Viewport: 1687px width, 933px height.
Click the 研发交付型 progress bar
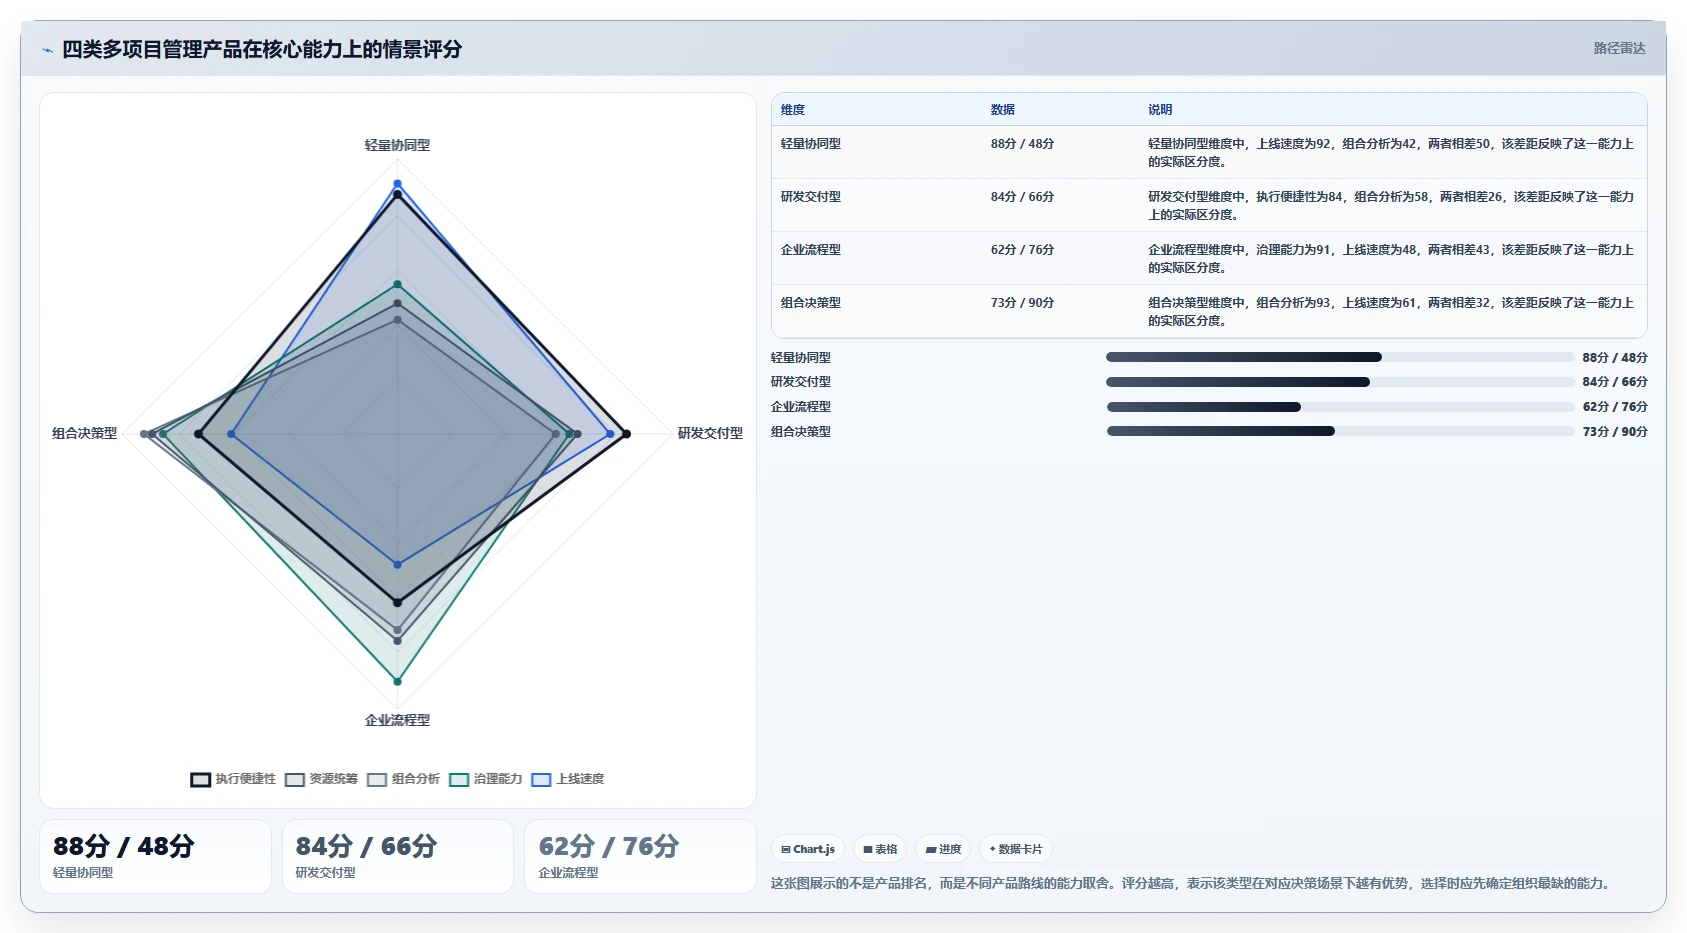point(1340,382)
